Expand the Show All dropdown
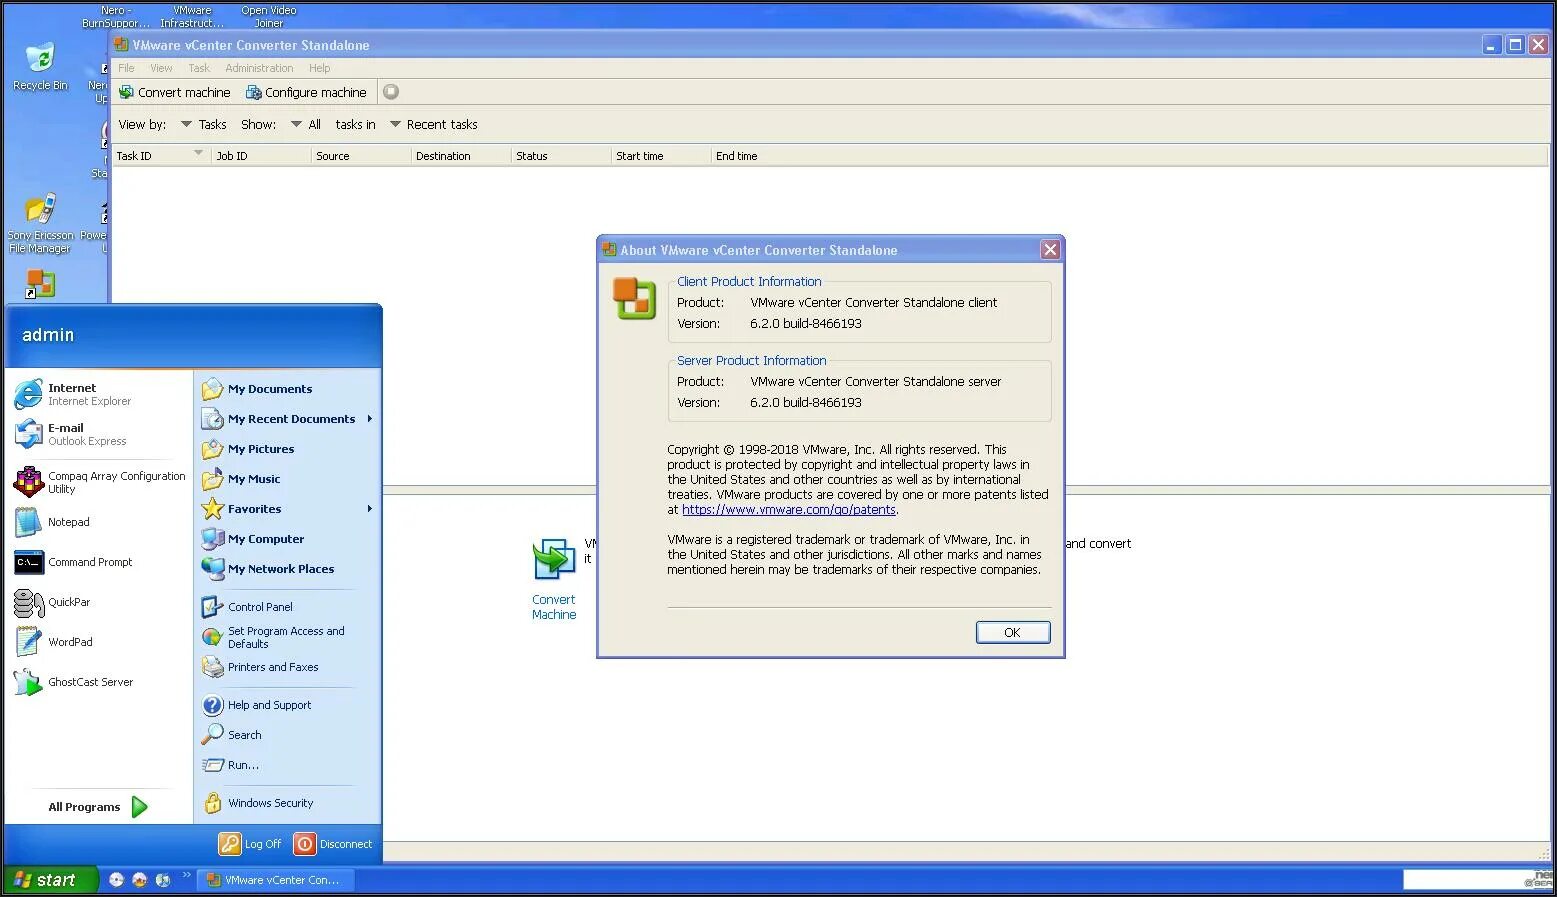 (296, 124)
